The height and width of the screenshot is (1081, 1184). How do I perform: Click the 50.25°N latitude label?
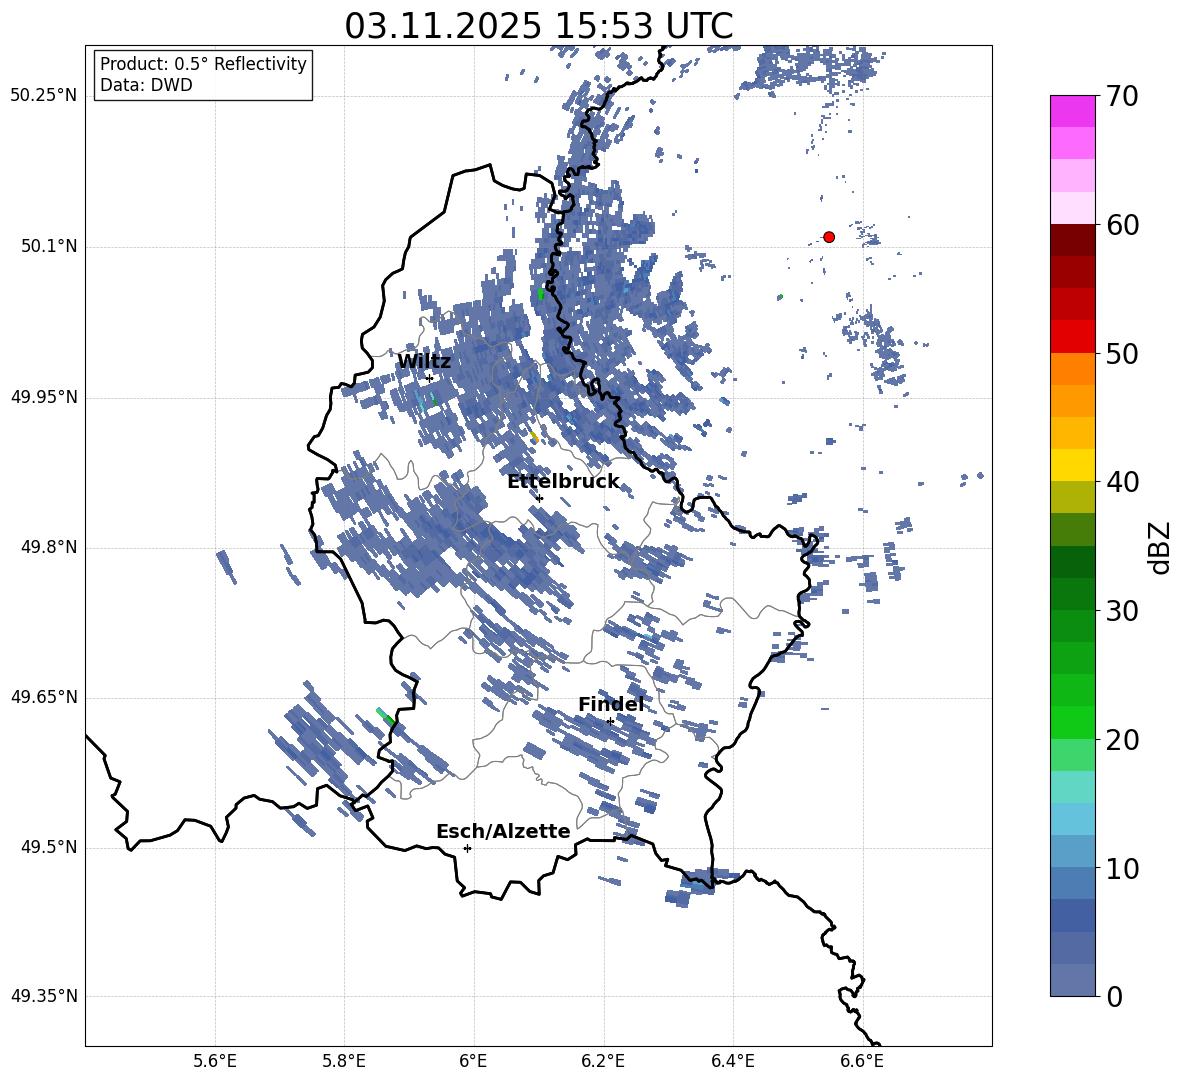[x=44, y=96]
